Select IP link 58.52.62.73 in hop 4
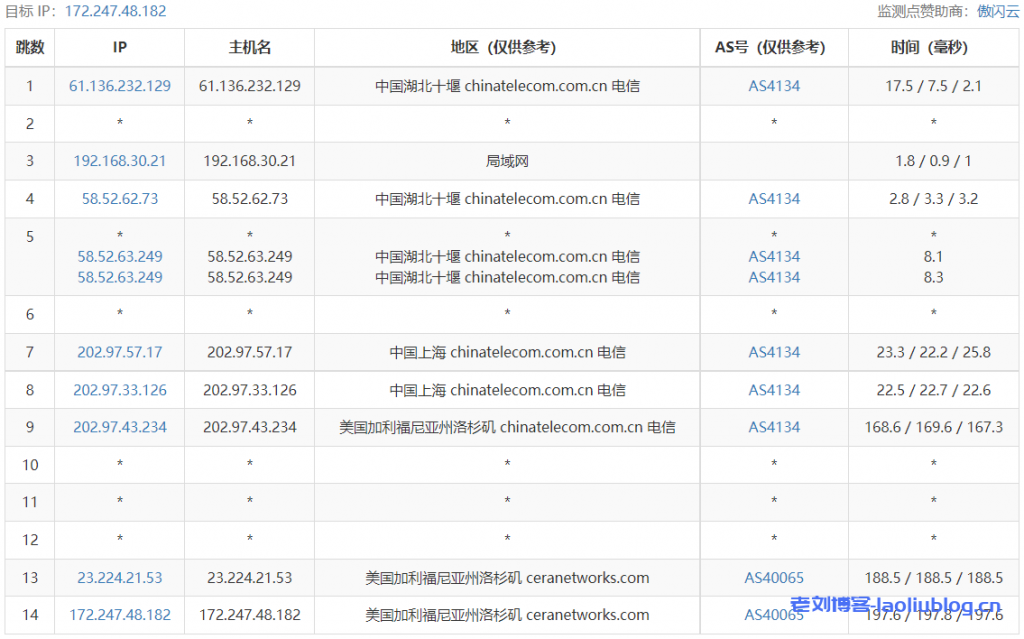 pos(120,199)
